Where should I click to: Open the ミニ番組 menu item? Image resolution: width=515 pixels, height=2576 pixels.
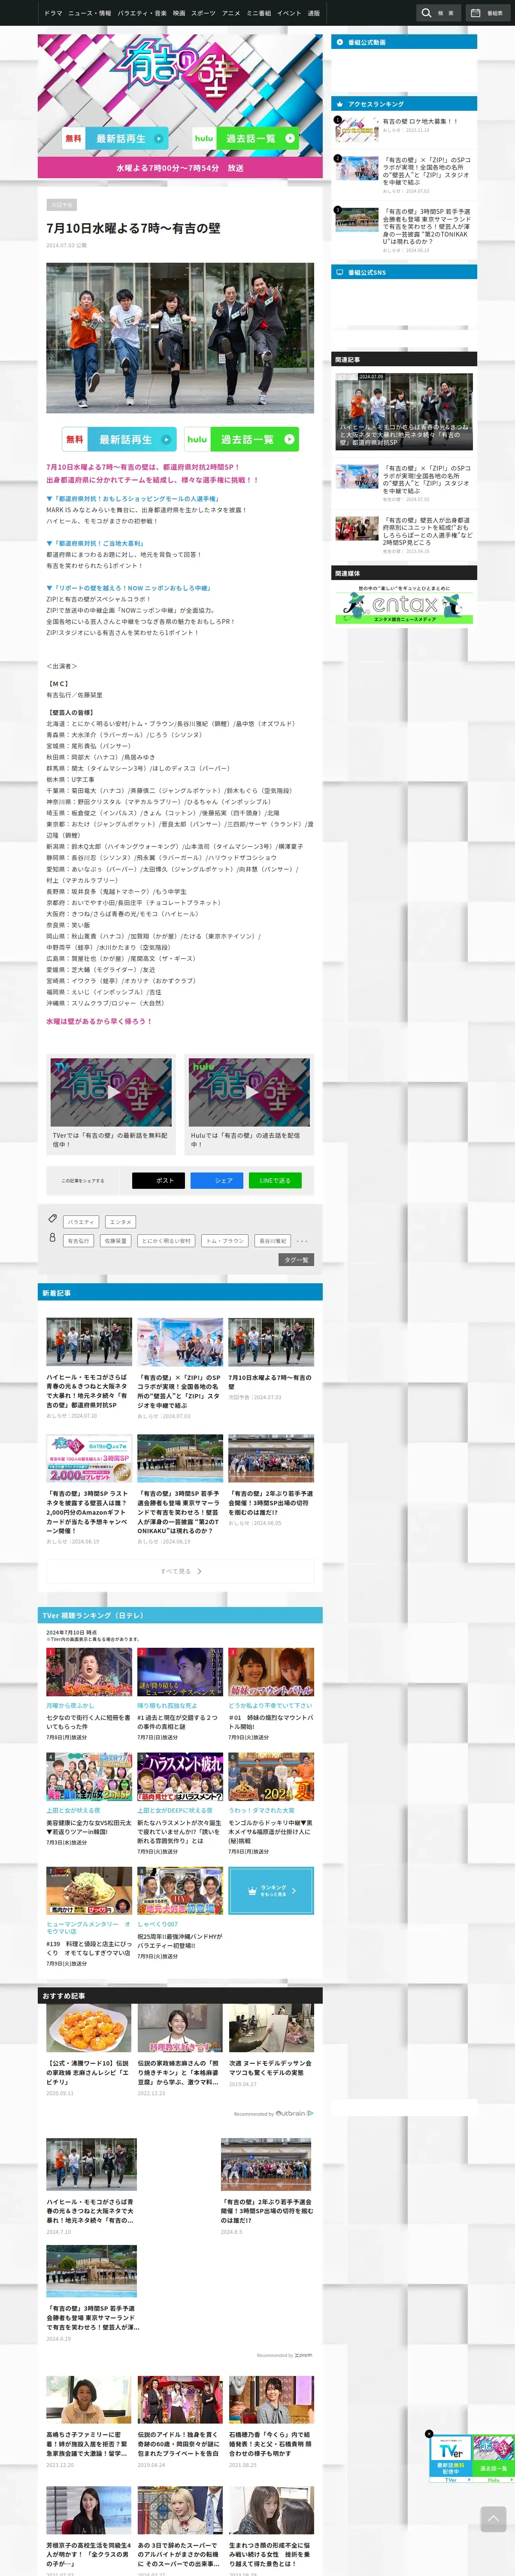[x=259, y=13]
